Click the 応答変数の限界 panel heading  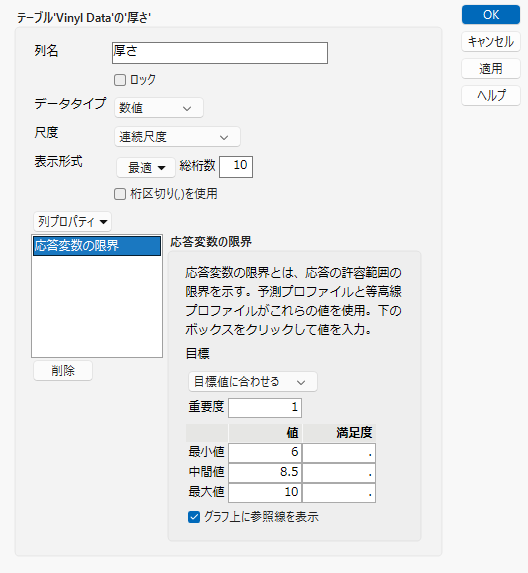211,242
